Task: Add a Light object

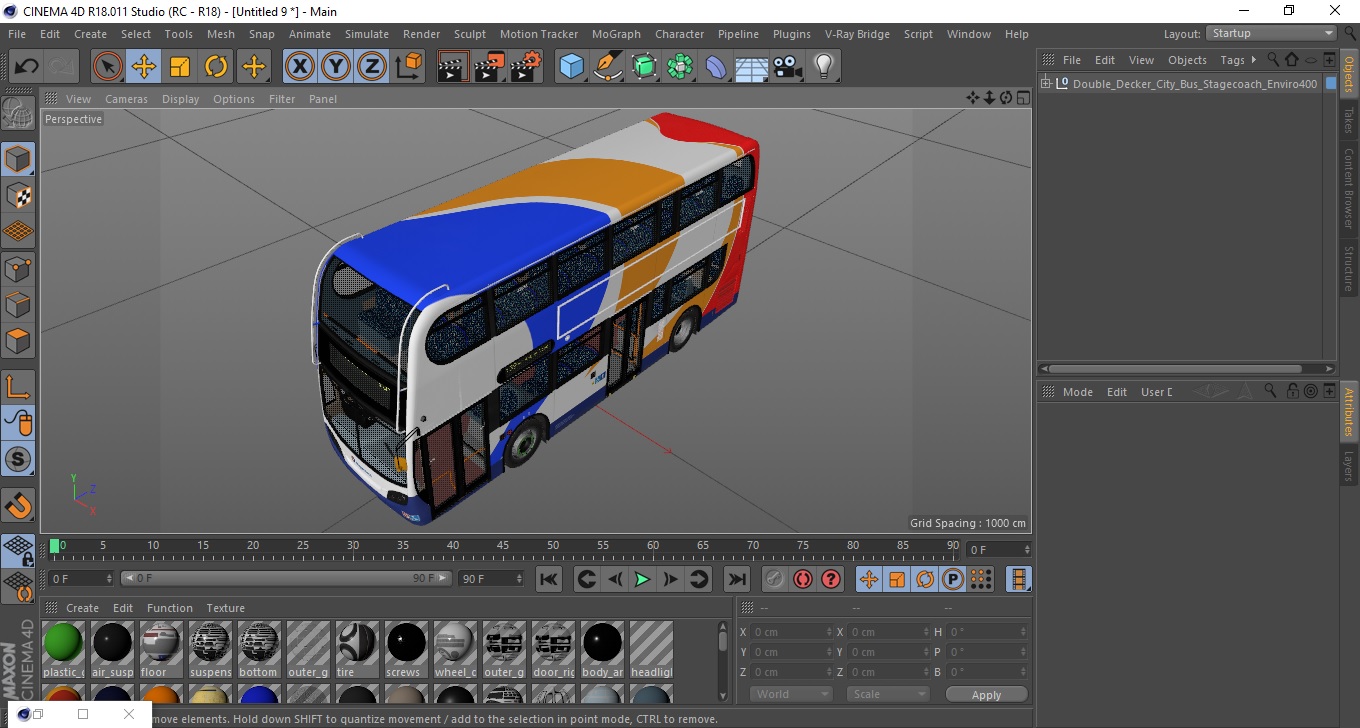Action: (824, 67)
